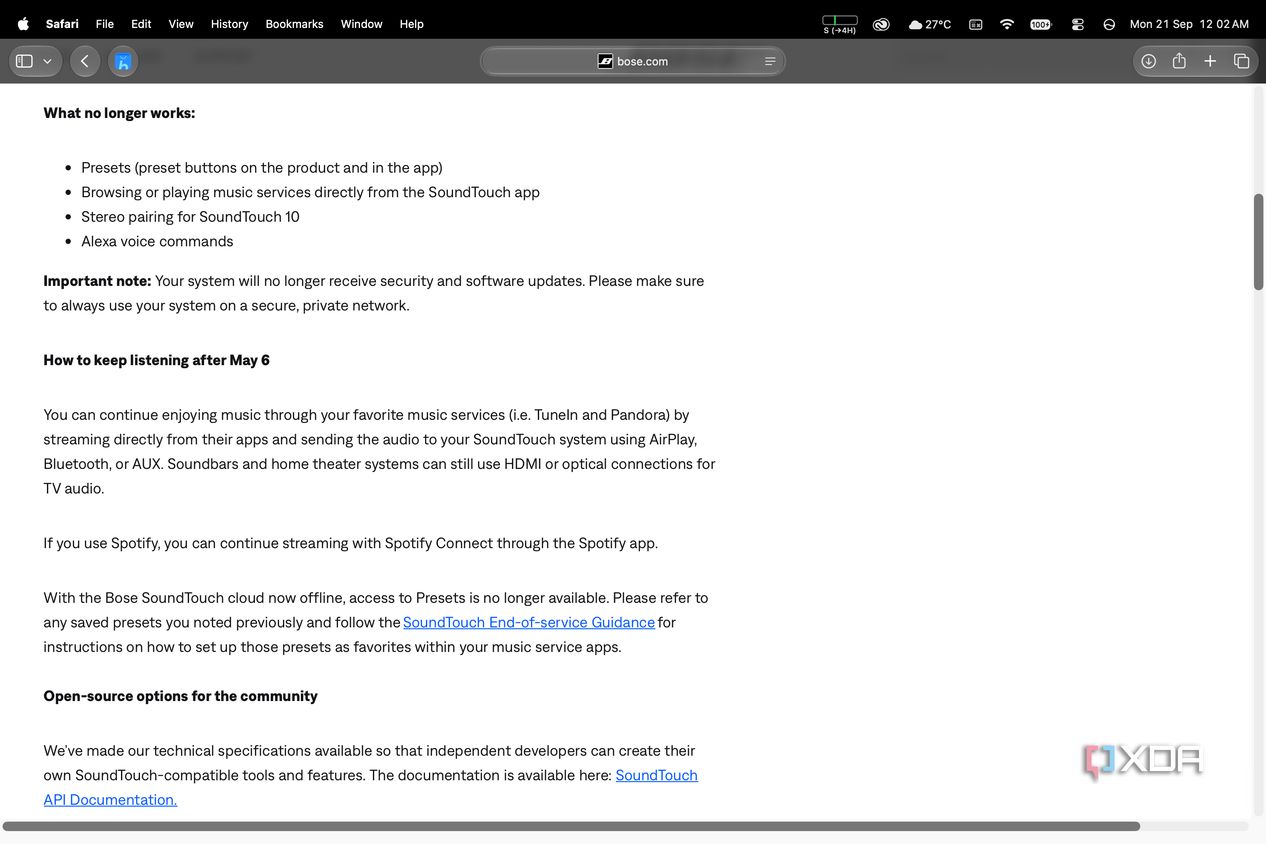
Task: Toggle the Safari sidebar
Action: (x=25, y=61)
